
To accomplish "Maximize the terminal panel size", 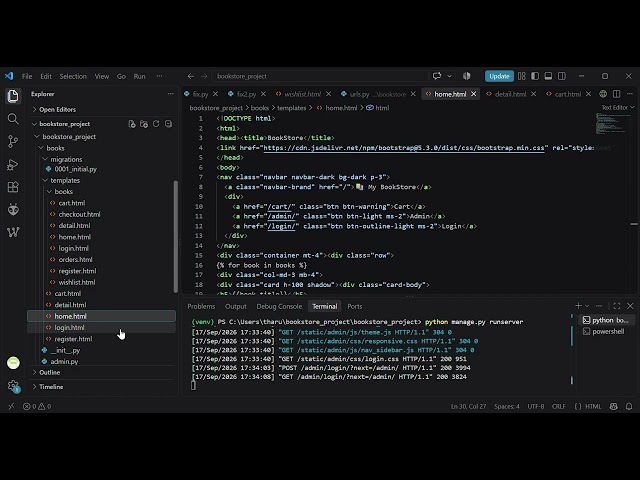I will (616, 306).
